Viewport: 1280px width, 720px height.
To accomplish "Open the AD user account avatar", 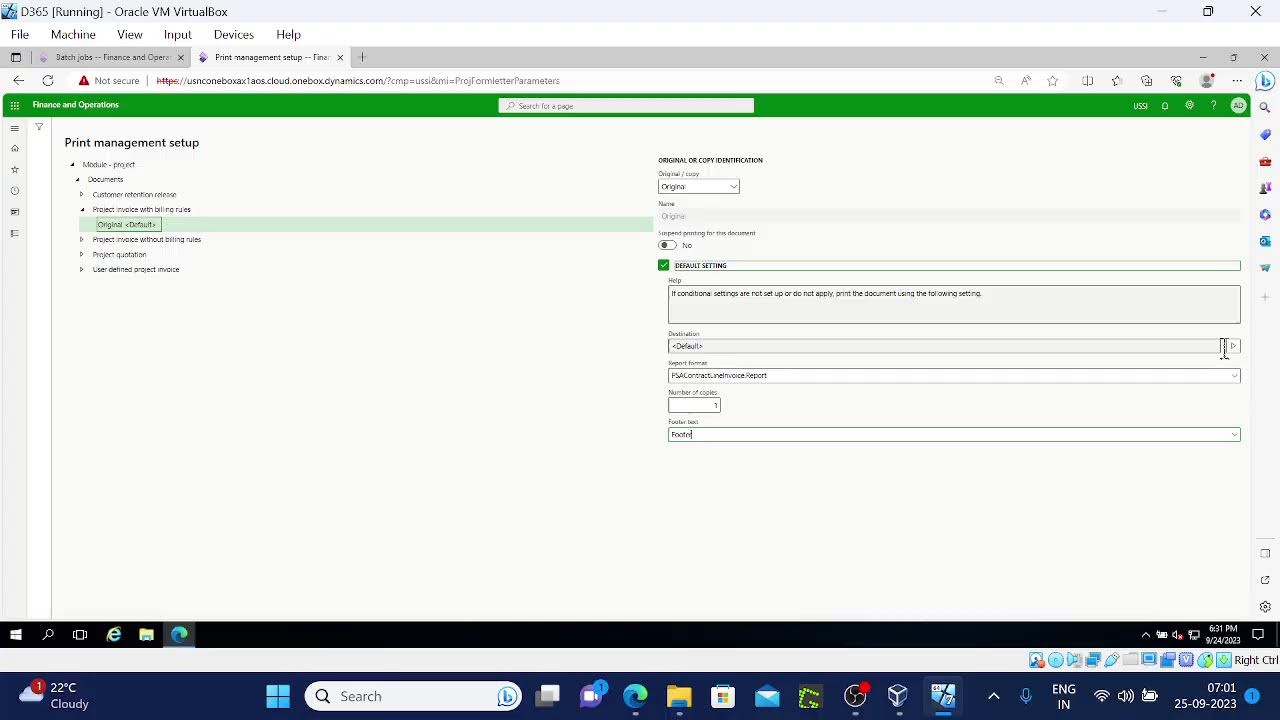I will [1238, 105].
